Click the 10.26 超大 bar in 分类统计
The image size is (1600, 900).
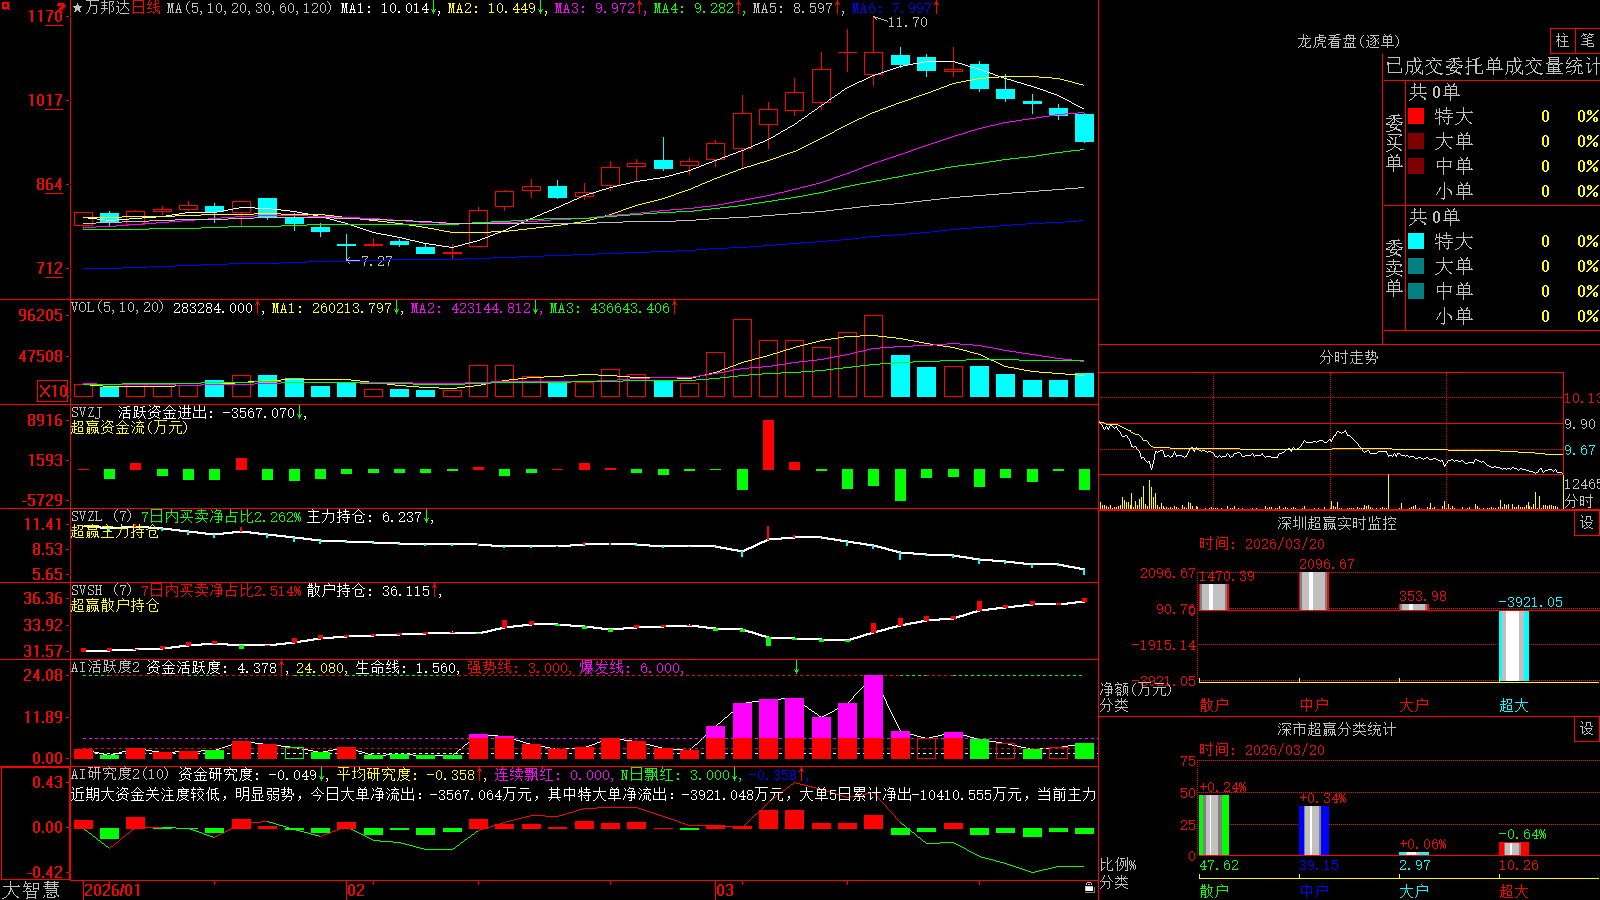pyautogui.click(x=1514, y=849)
